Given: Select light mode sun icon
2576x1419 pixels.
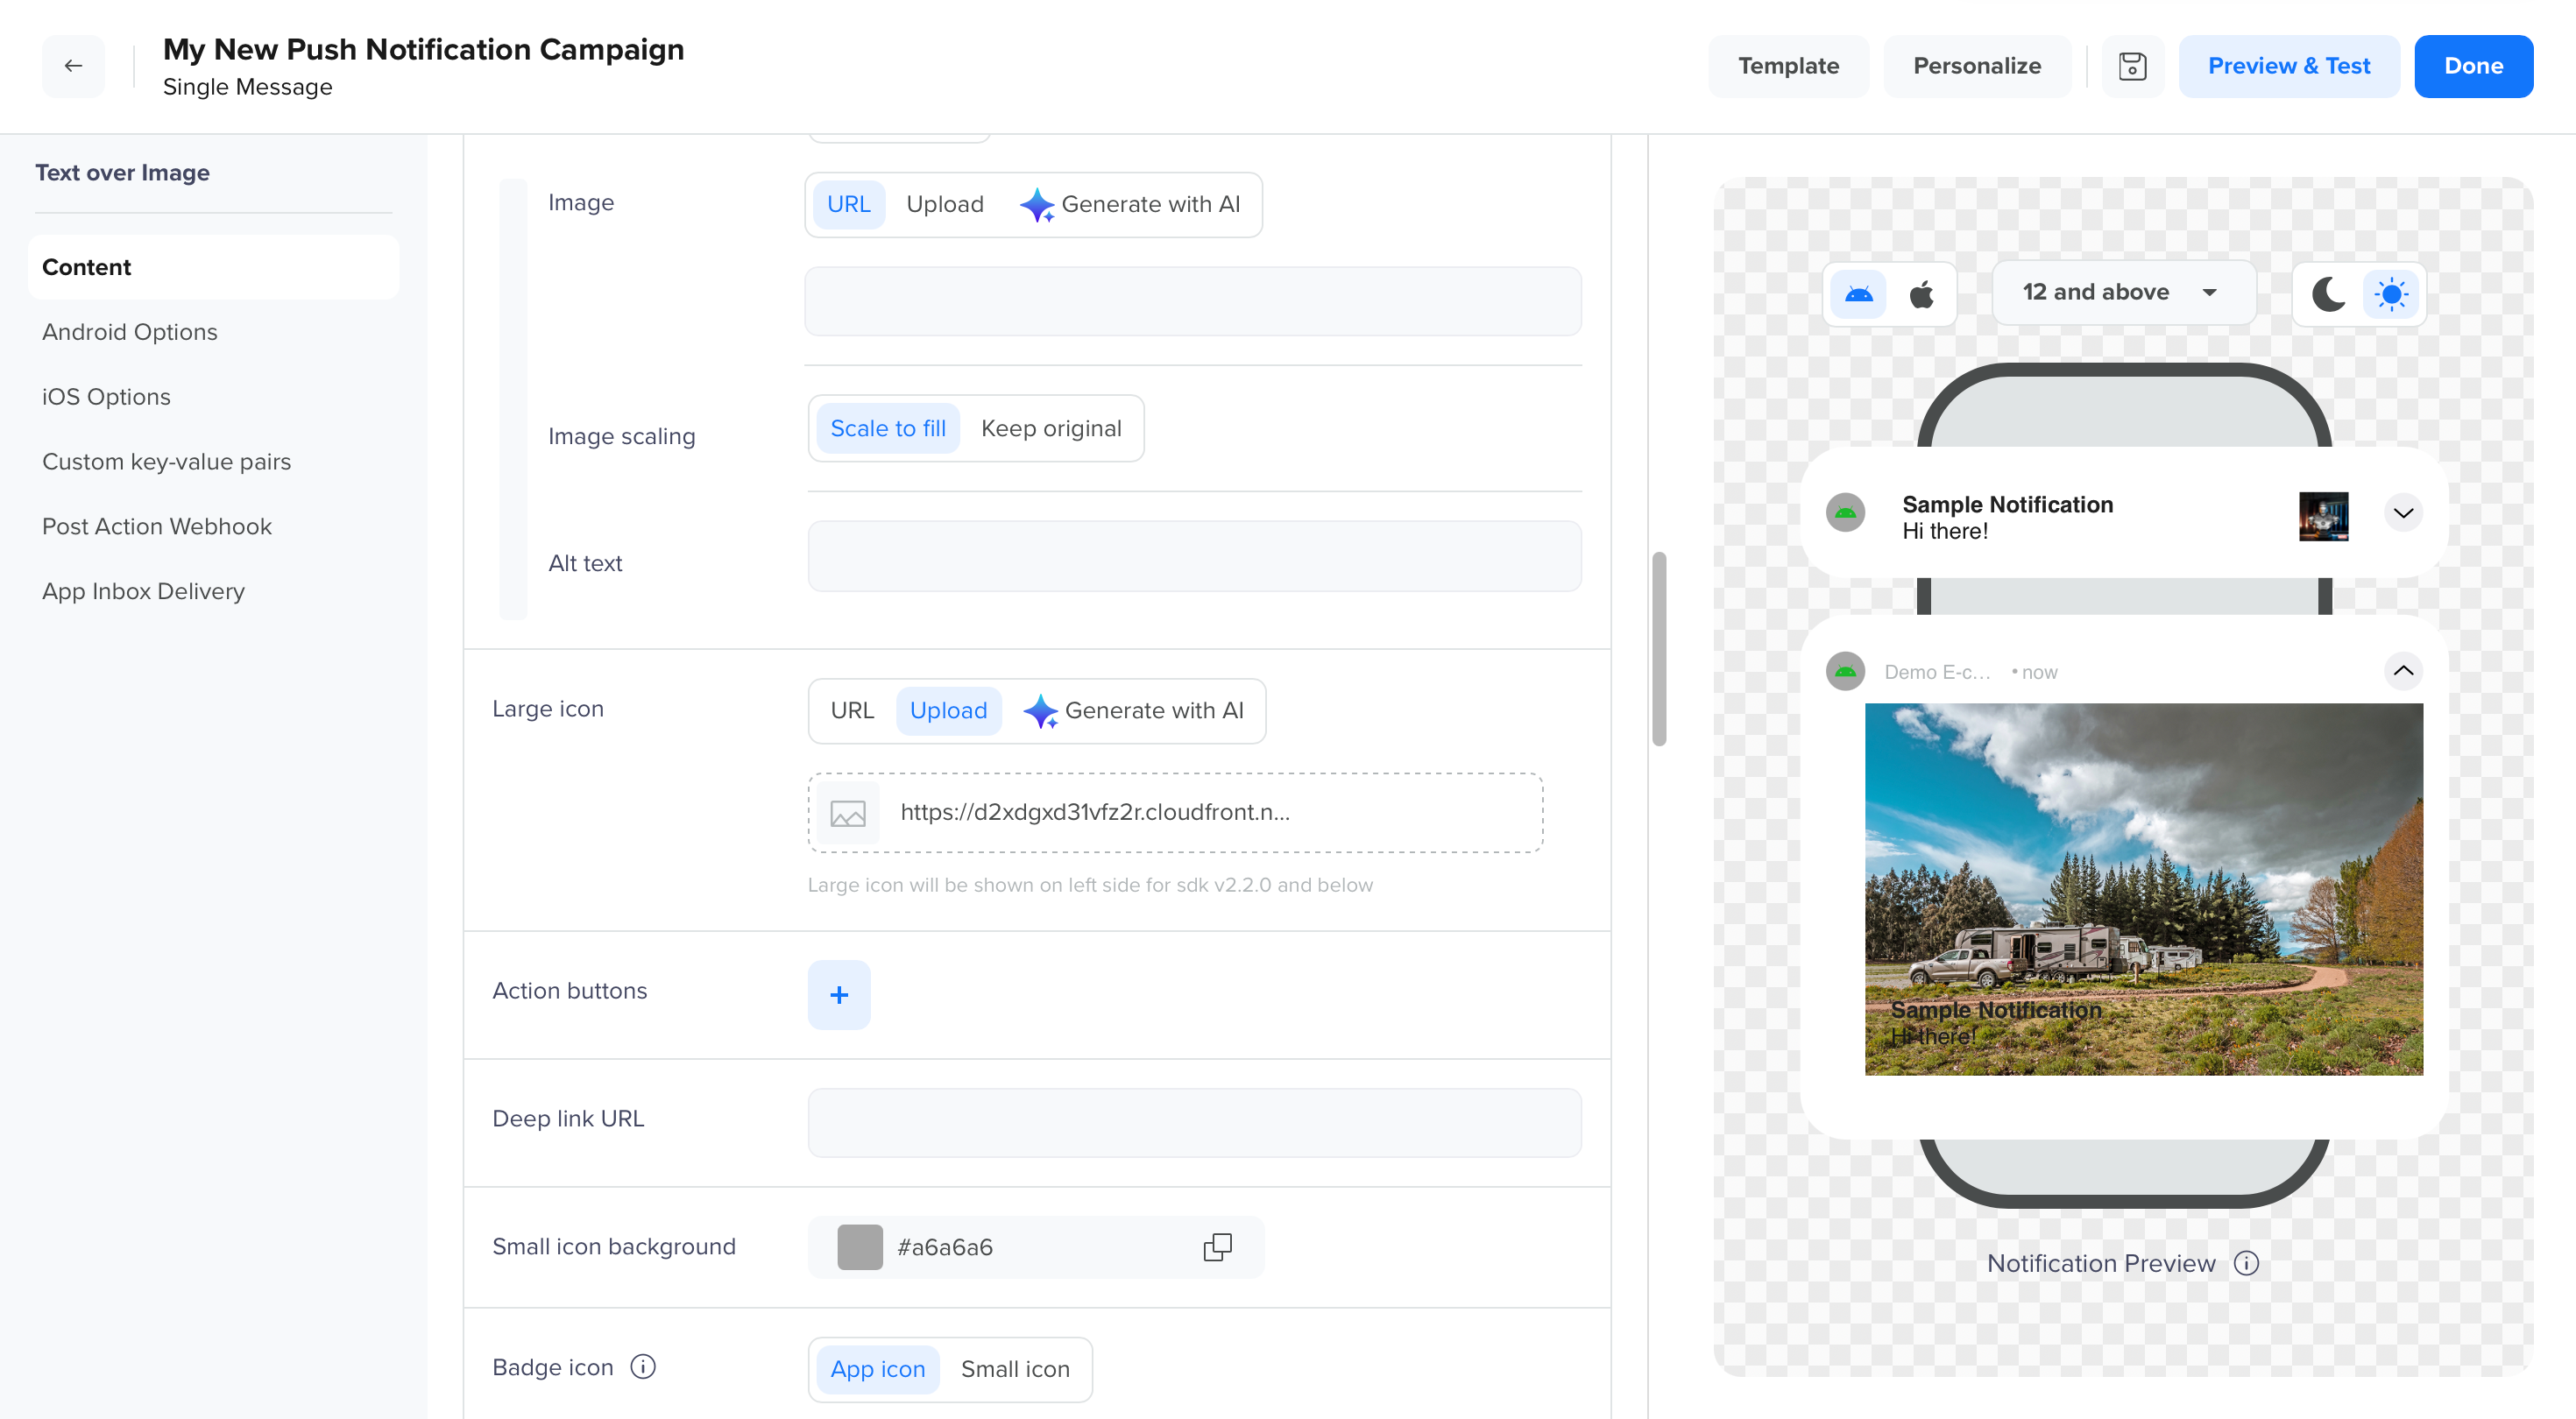Looking at the screenshot, I should 2391,294.
